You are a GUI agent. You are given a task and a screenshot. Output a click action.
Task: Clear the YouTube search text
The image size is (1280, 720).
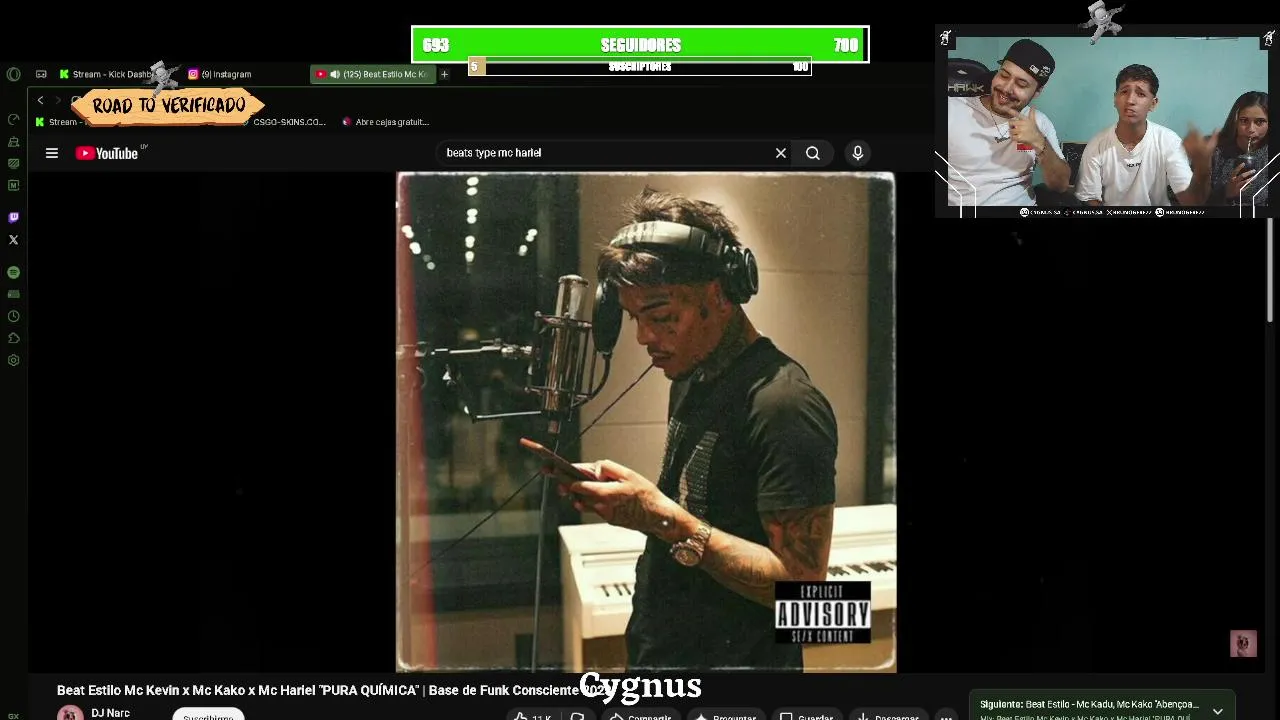781,153
